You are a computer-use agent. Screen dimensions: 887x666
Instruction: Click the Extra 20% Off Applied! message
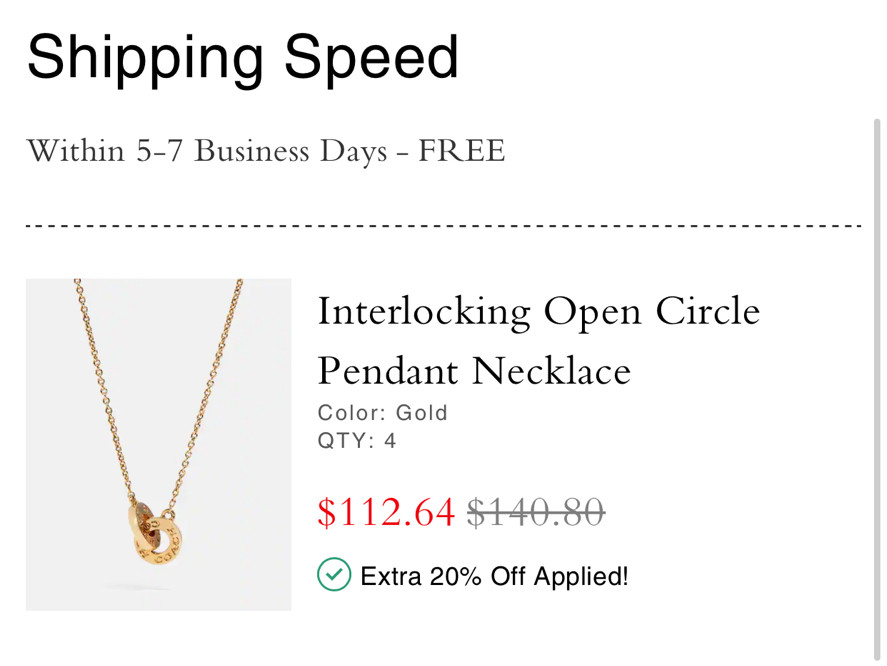pyautogui.click(x=494, y=576)
